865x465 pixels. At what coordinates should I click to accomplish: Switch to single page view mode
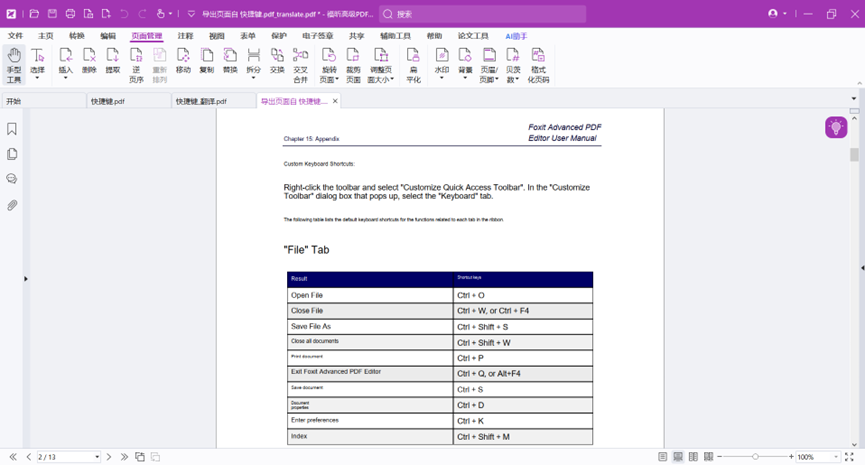[x=663, y=457]
